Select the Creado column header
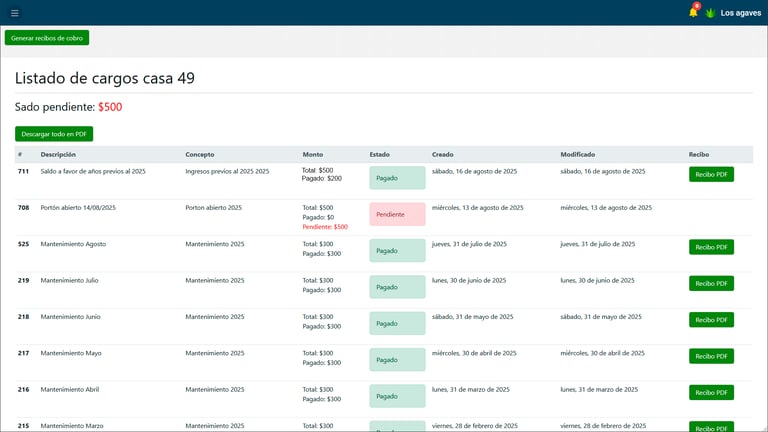 [442, 154]
